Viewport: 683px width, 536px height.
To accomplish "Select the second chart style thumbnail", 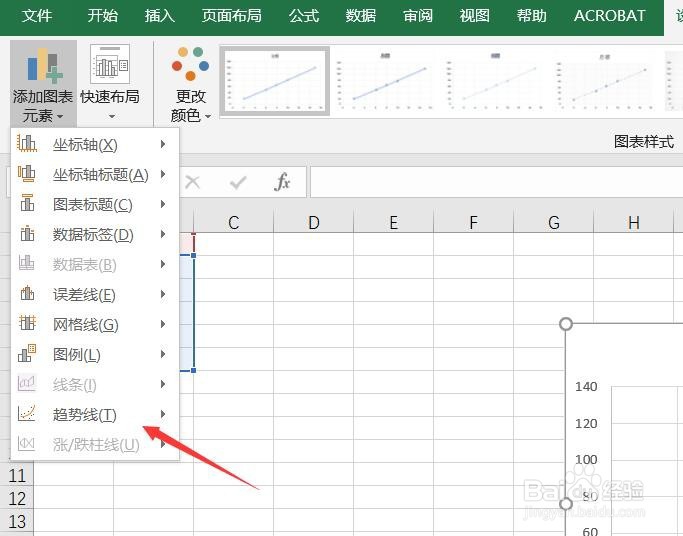I will tap(385, 81).
